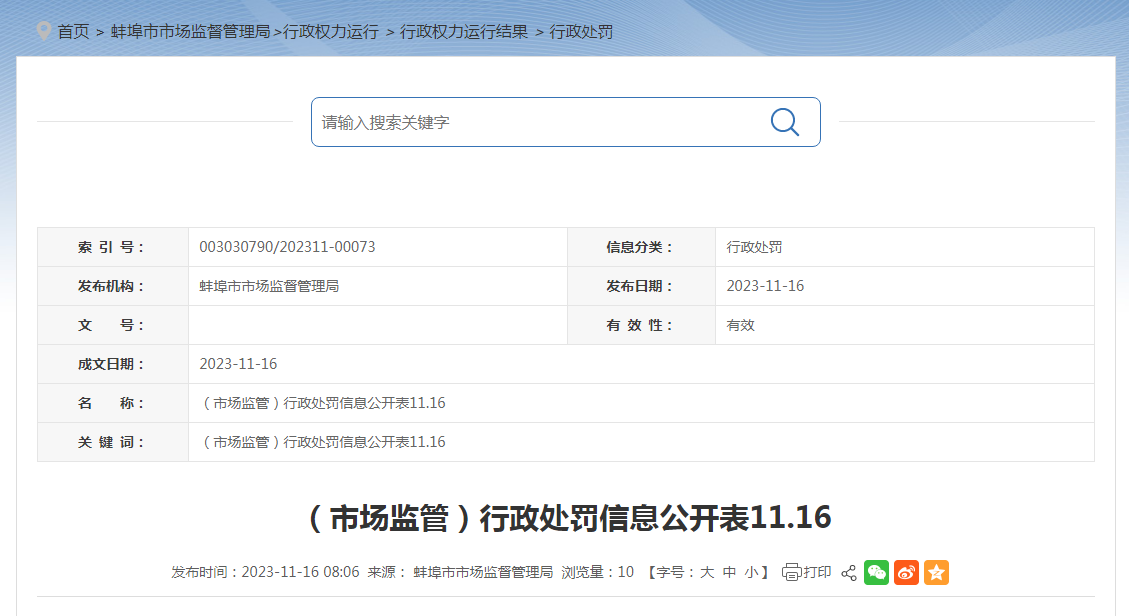
Task: Click the 名称 label cell
Action: [x=113, y=403]
